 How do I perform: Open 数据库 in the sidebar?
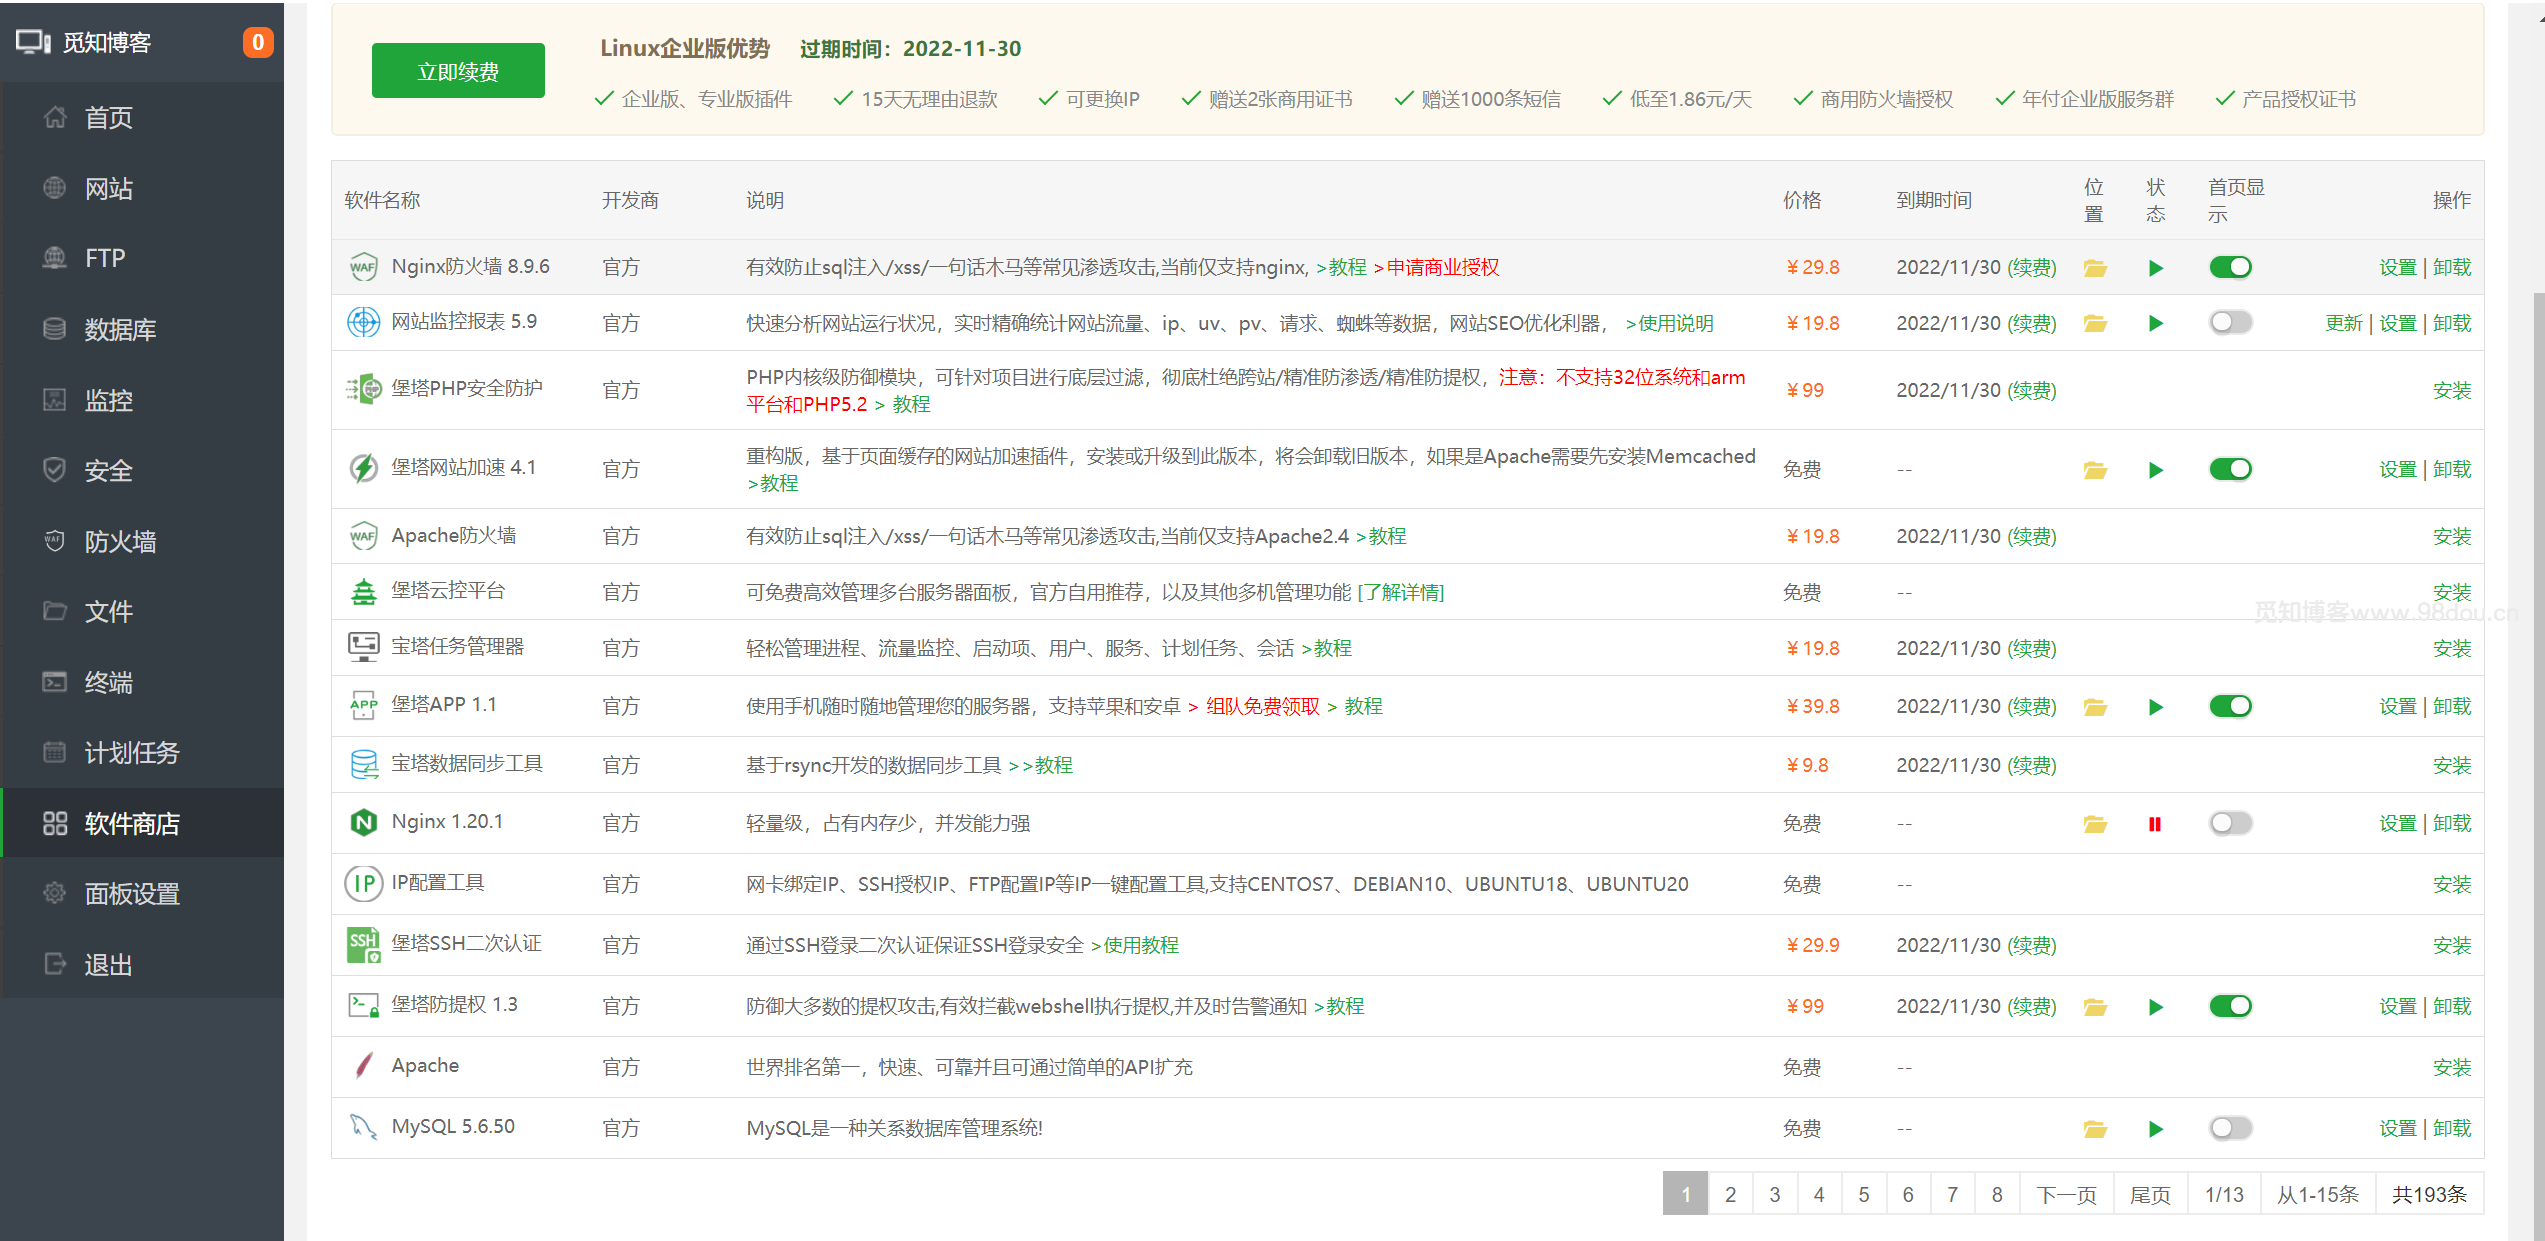coord(142,329)
